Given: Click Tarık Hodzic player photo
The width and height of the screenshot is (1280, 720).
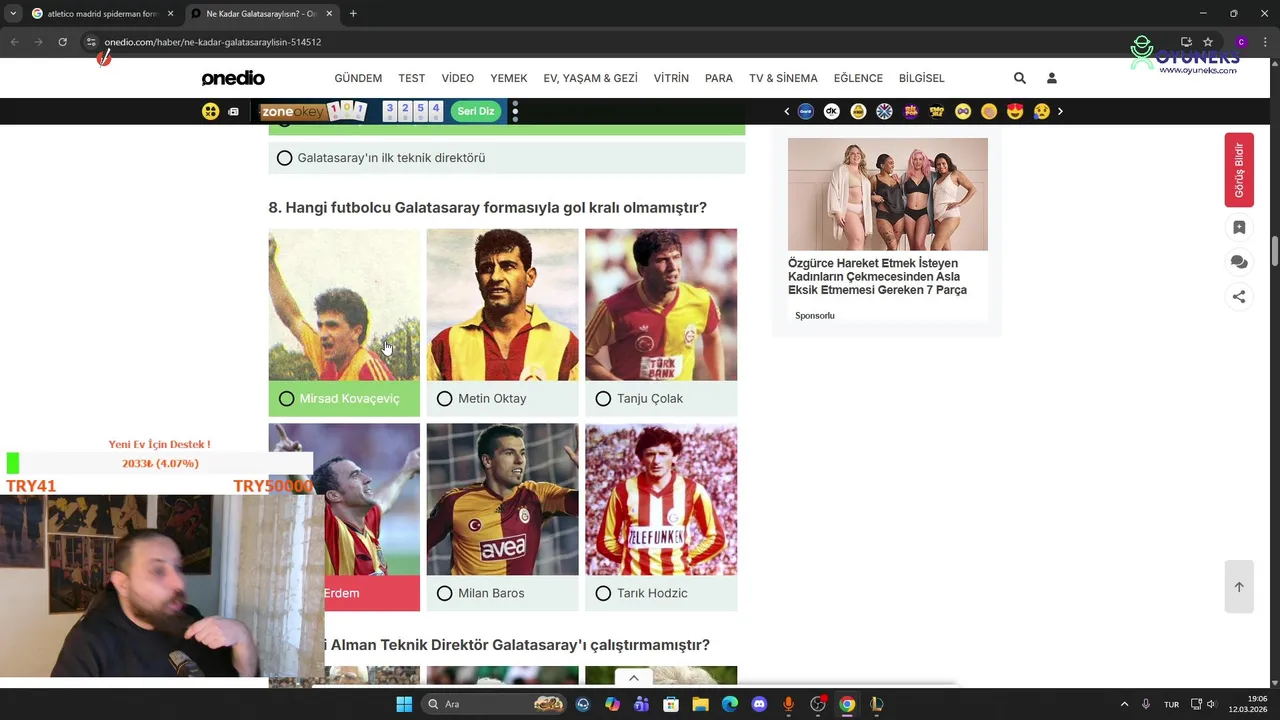Looking at the screenshot, I should [661, 500].
